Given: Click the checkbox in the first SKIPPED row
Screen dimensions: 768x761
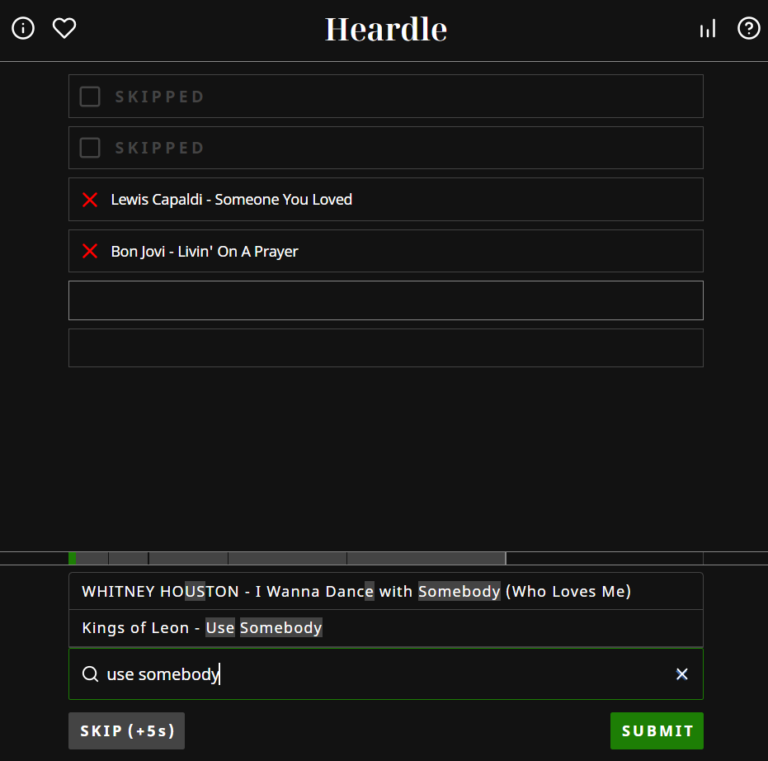Looking at the screenshot, I should point(90,97).
